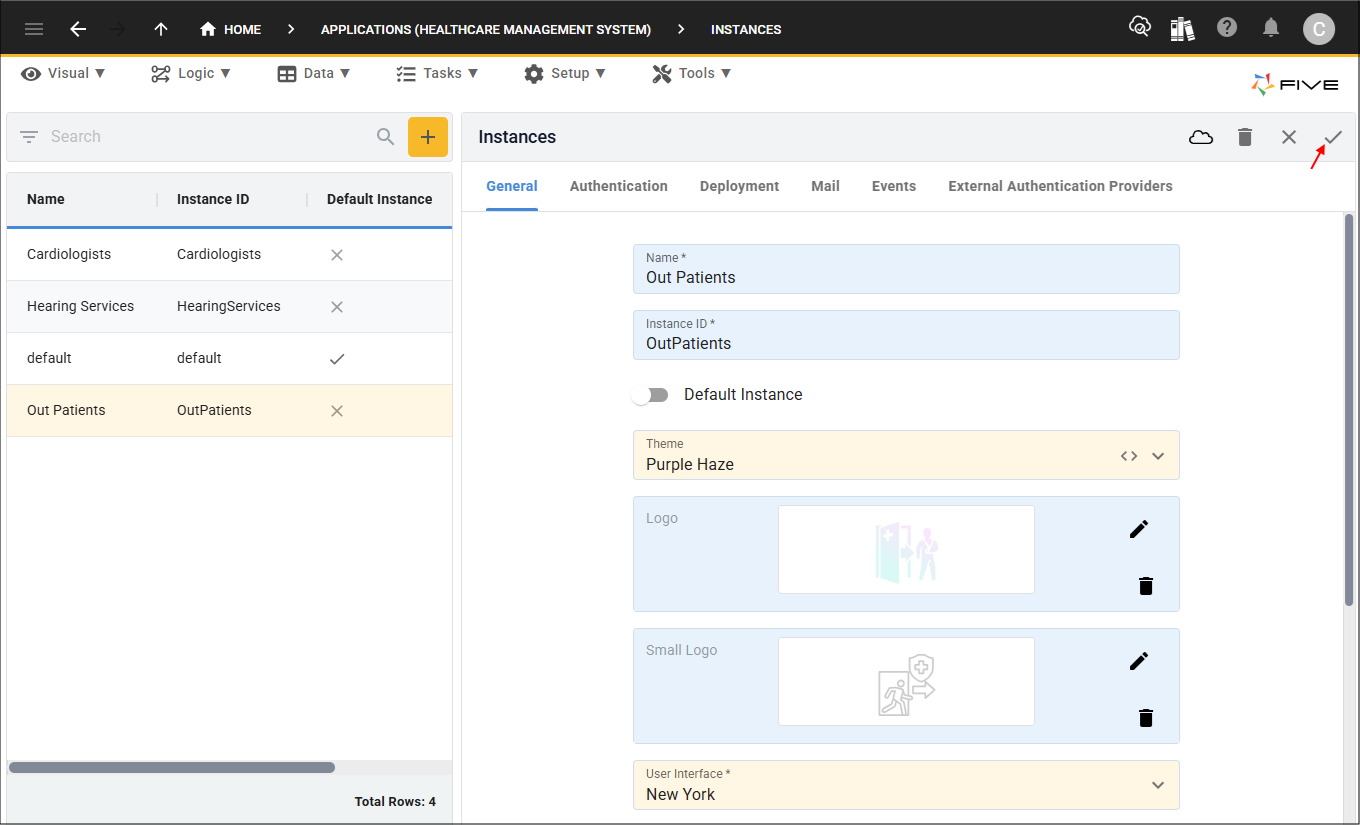Click the horizontal scrollbar under the instance list
The image size is (1360, 825).
[172, 768]
